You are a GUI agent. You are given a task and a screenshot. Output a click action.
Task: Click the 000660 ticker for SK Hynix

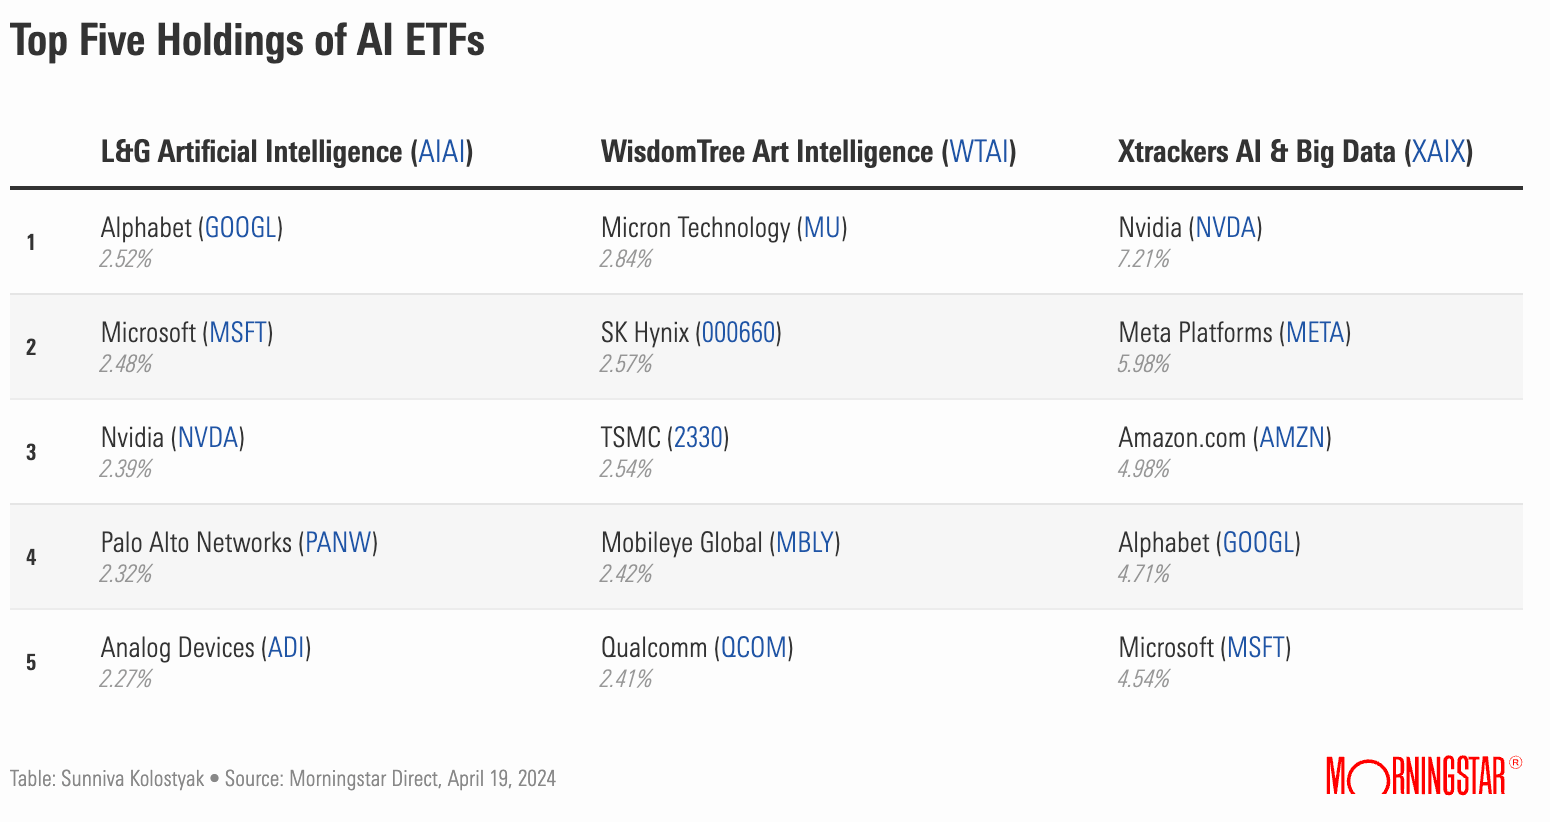tap(738, 333)
